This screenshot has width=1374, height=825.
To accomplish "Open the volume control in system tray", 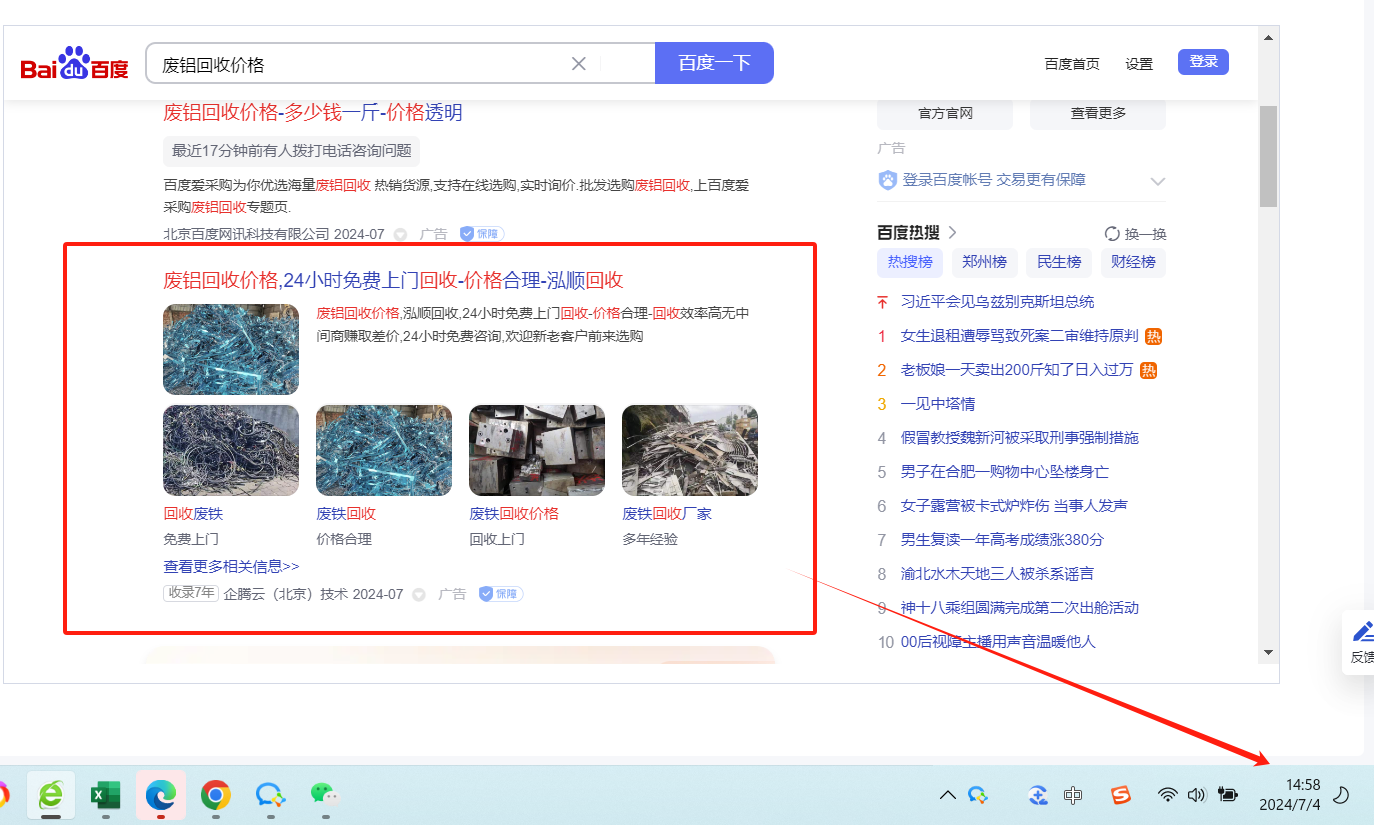I will click(1196, 795).
